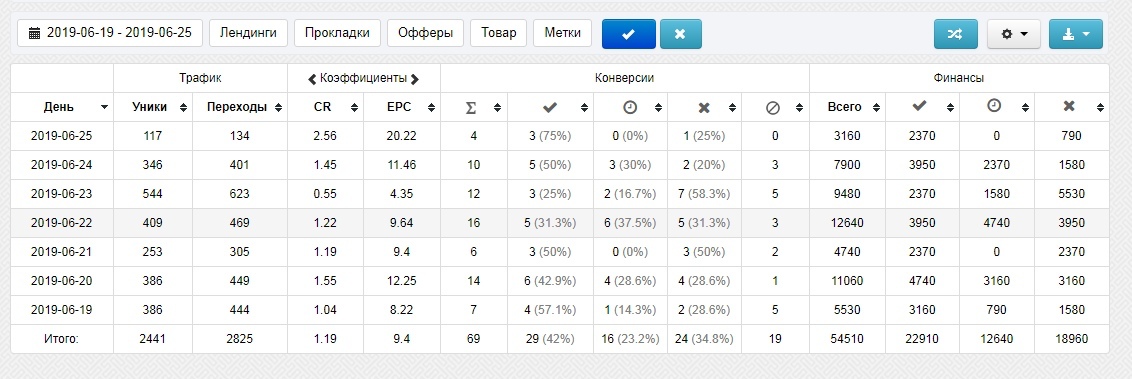
Task: Sort table by EPC column
Action: pyautogui.click(x=402, y=107)
